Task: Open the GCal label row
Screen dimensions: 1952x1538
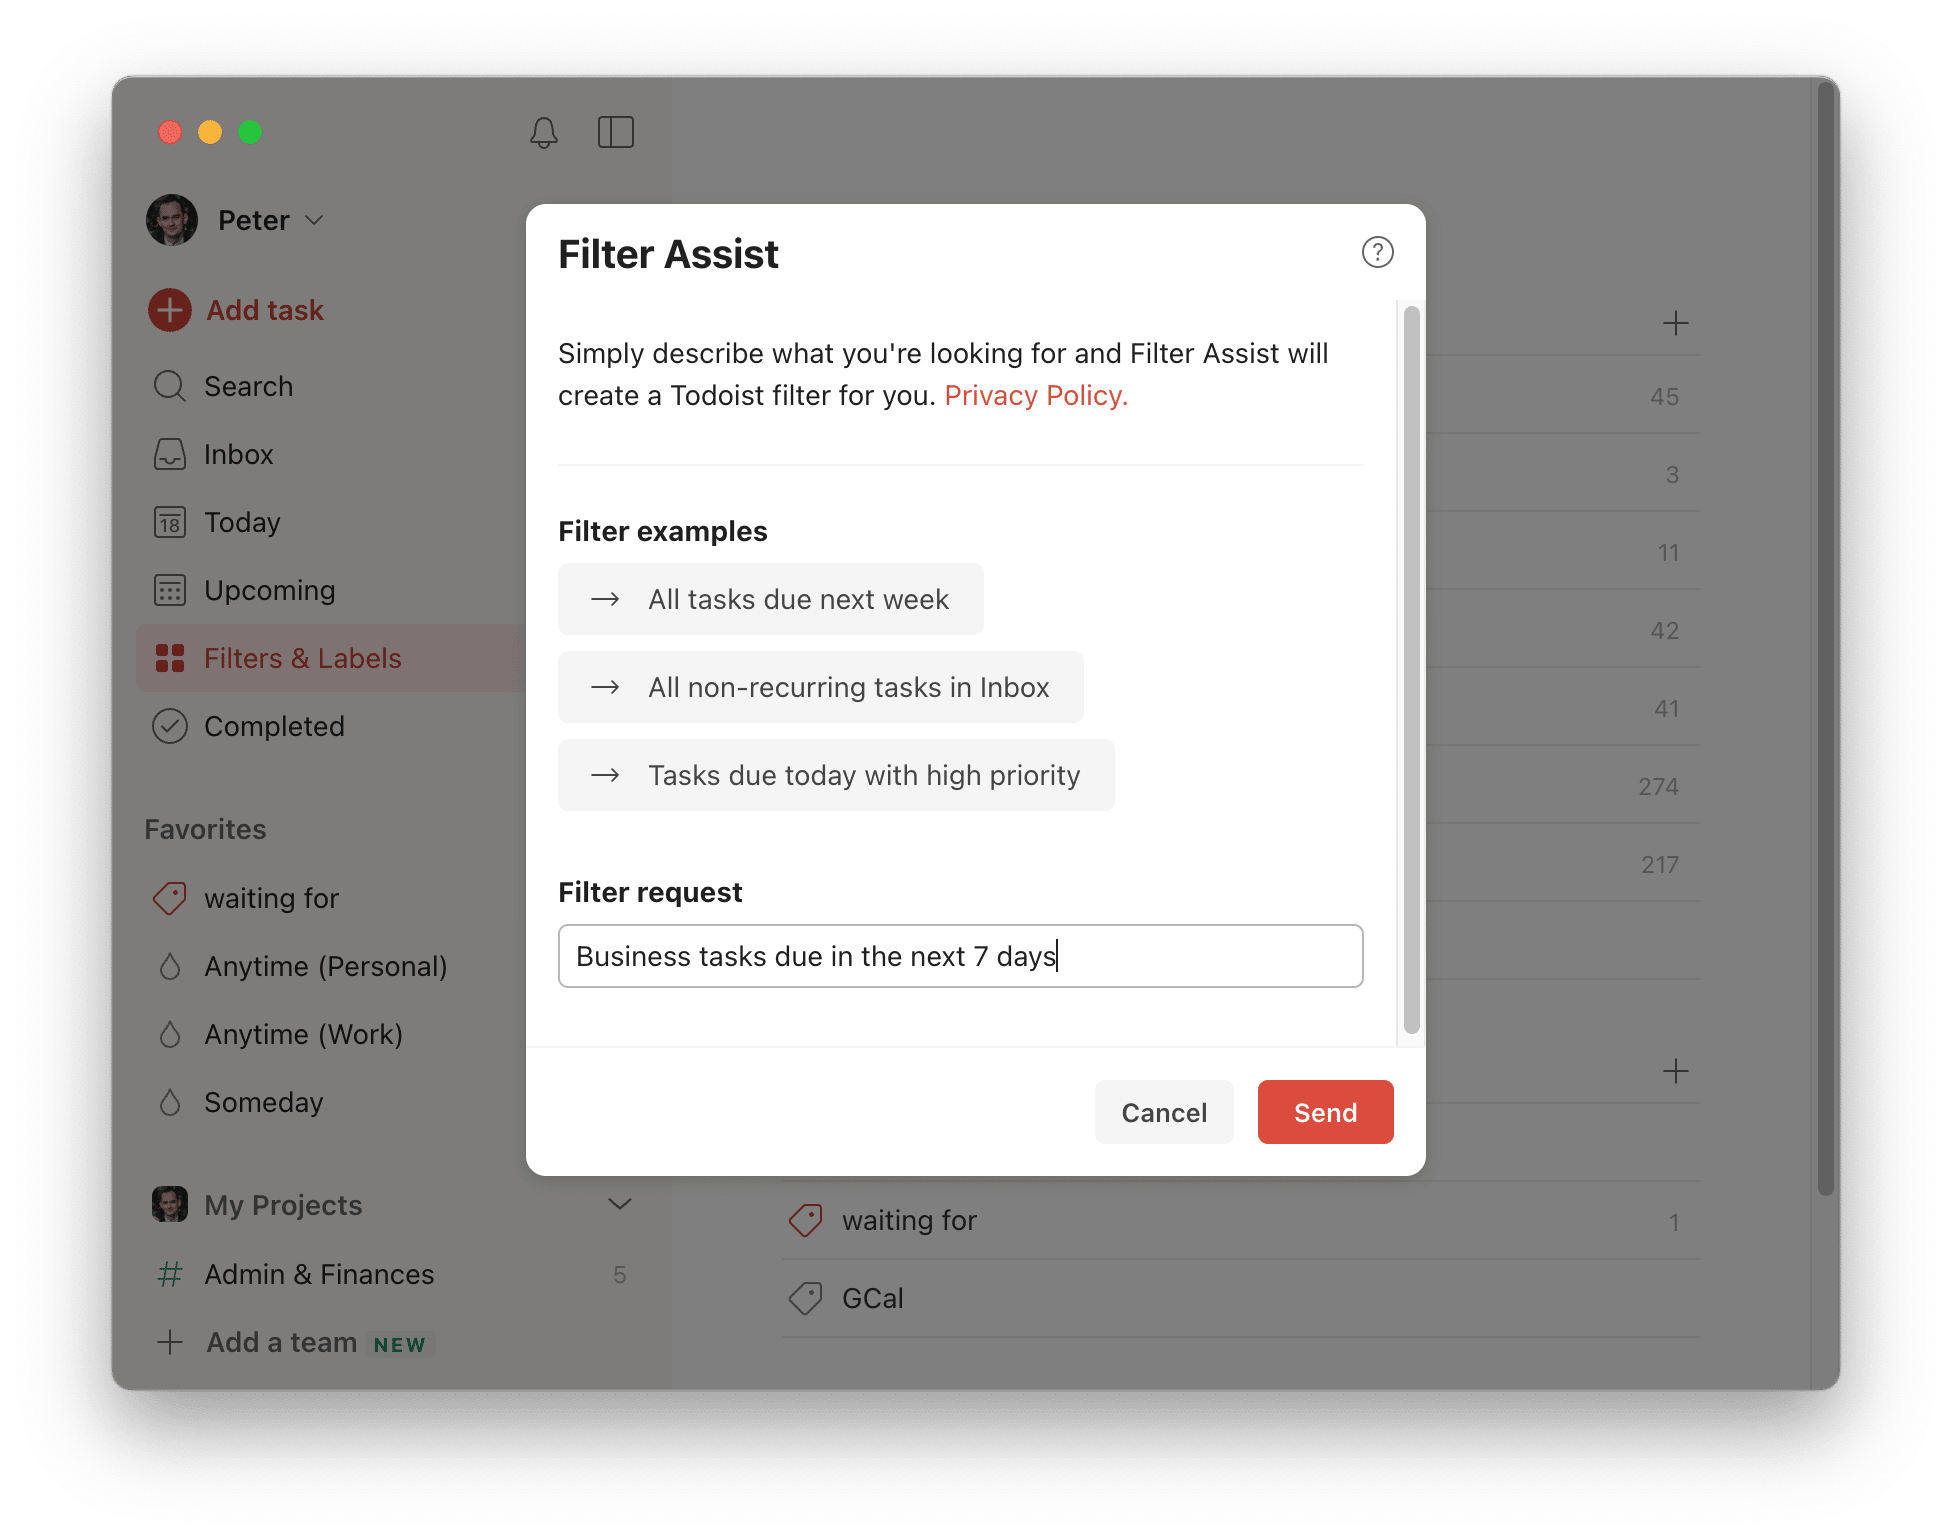Action: point(1240,1298)
